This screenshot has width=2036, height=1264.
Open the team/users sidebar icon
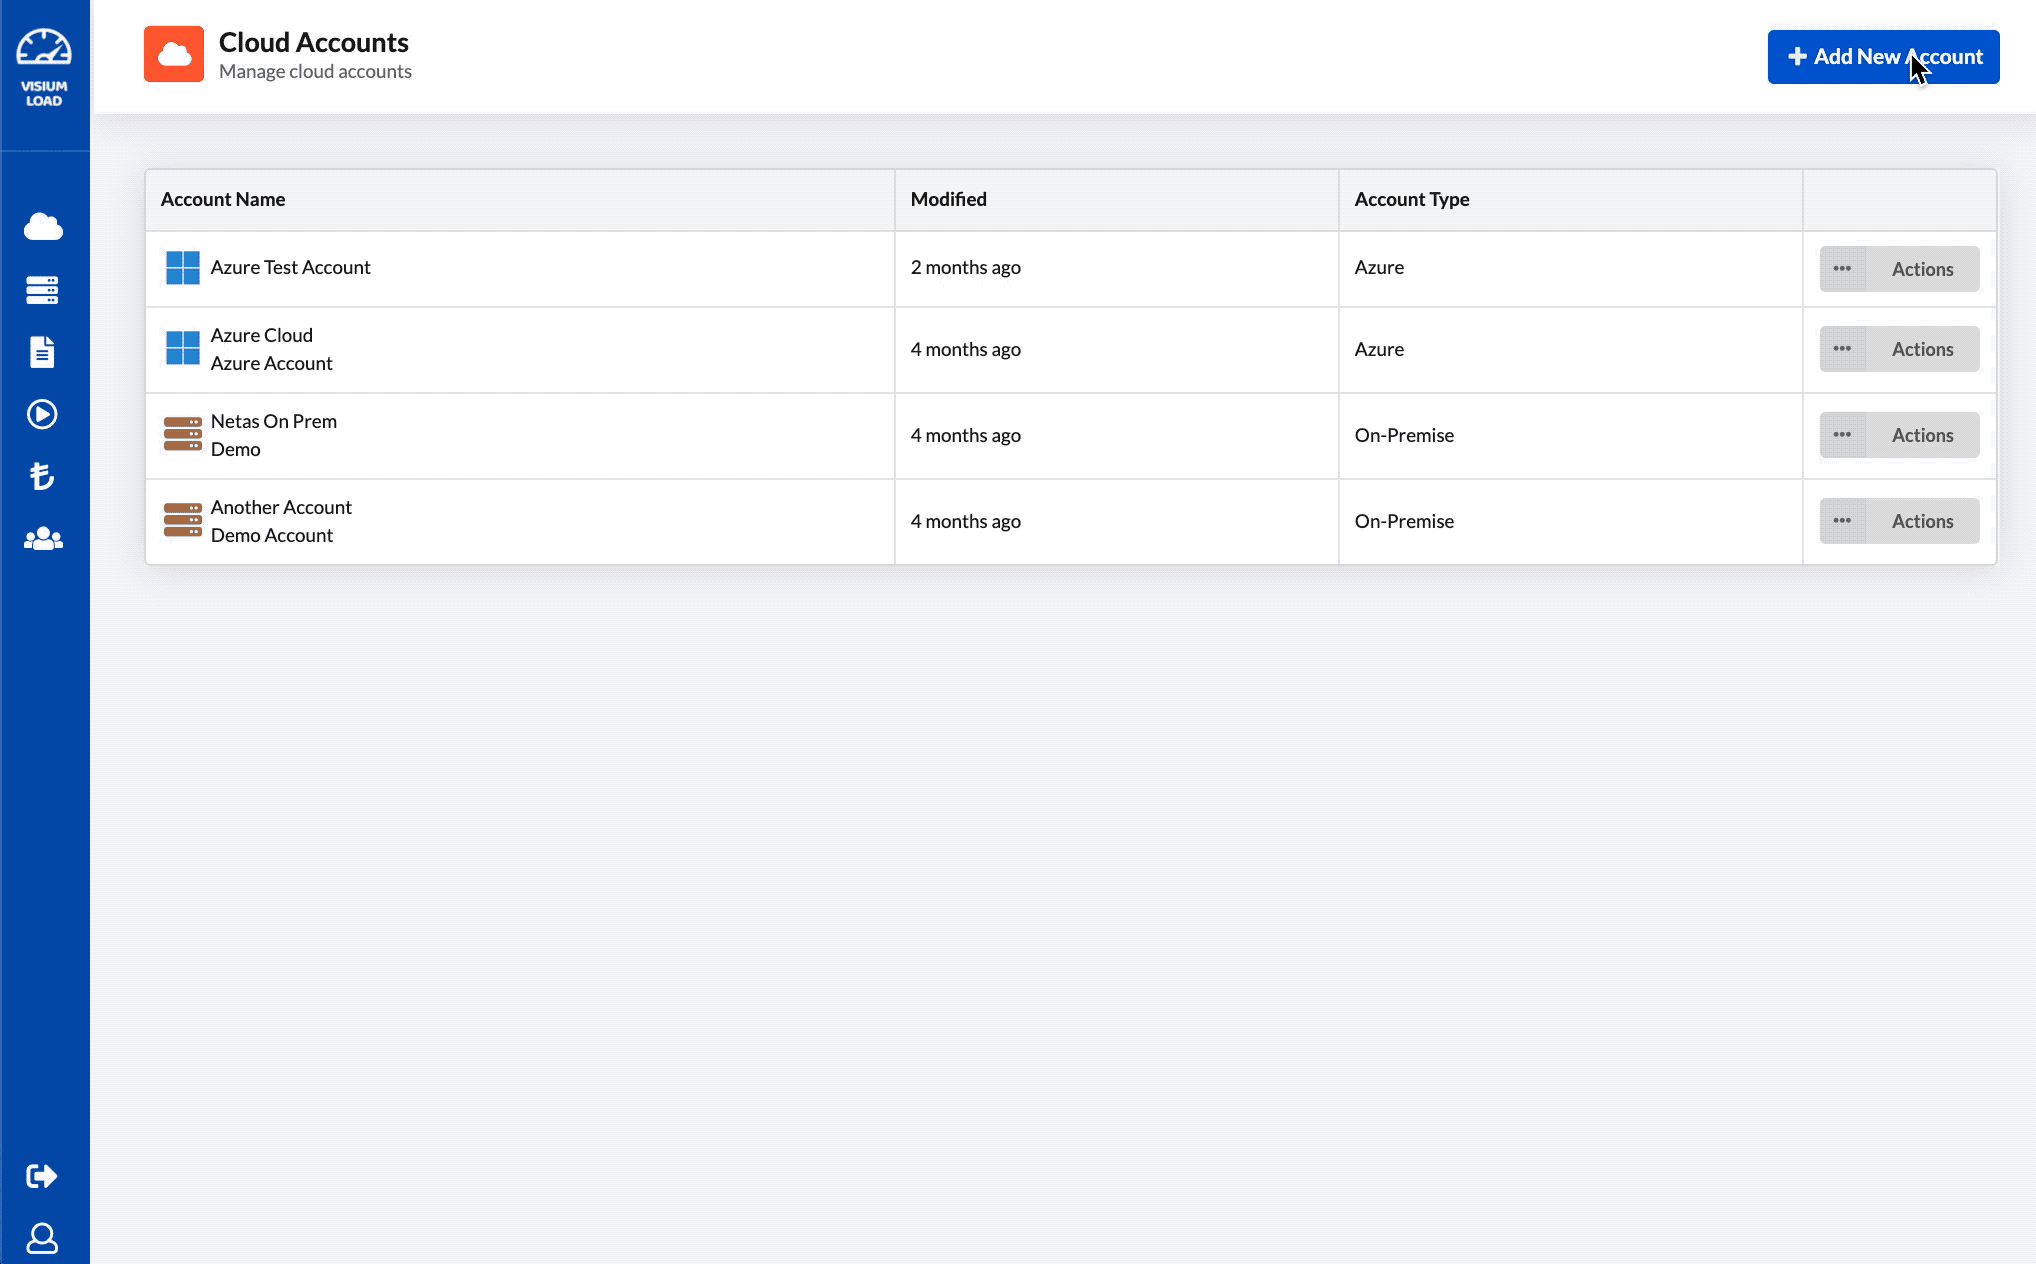click(x=44, y=539)
